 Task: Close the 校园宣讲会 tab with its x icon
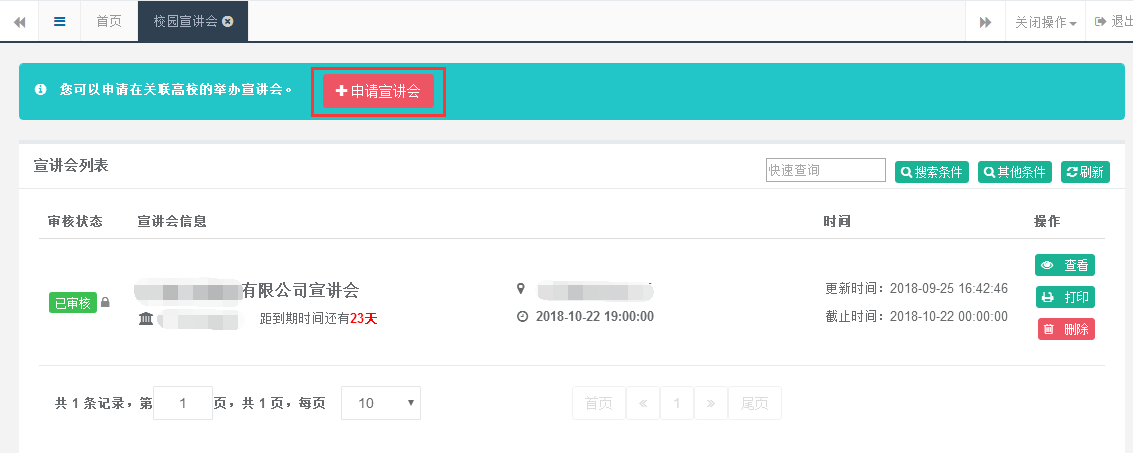point(228,21)
